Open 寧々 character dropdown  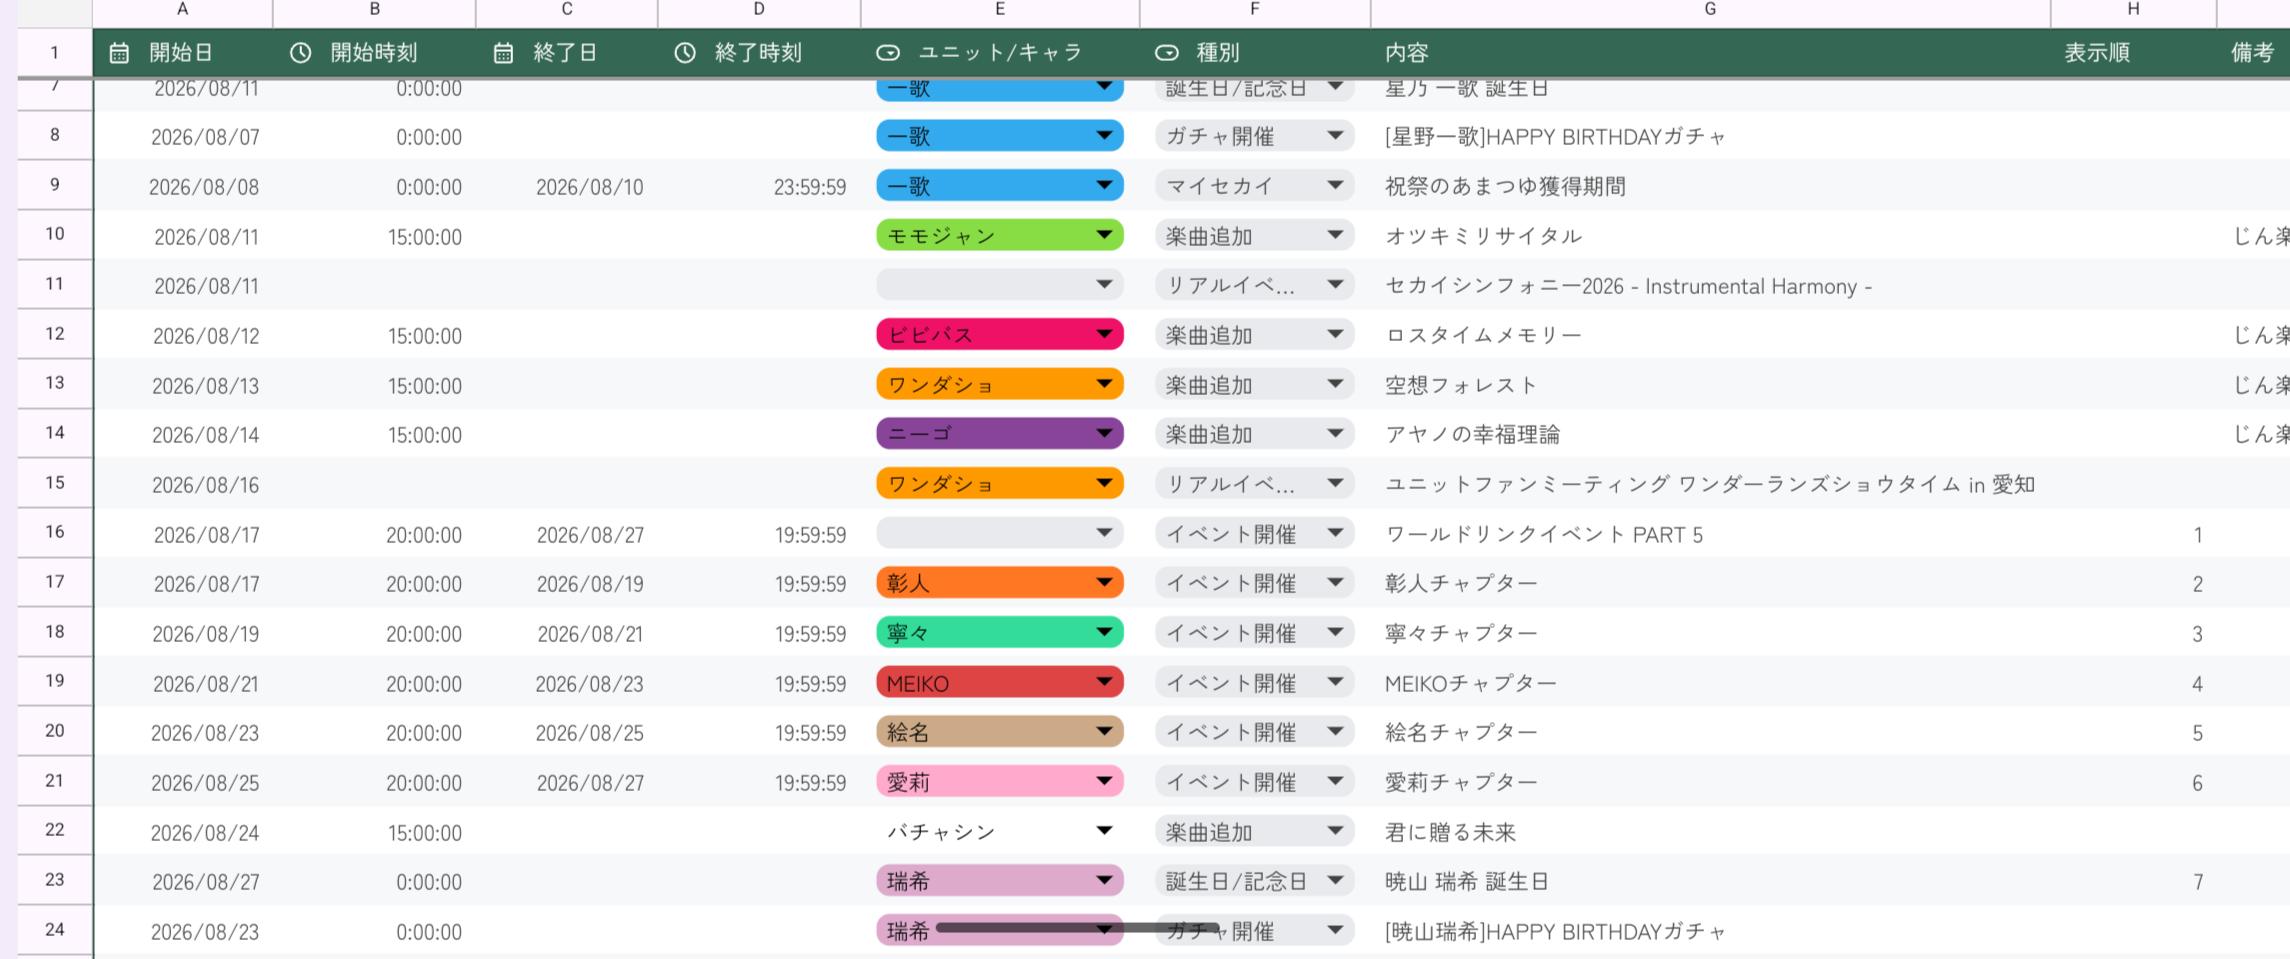pos(1000,633)
